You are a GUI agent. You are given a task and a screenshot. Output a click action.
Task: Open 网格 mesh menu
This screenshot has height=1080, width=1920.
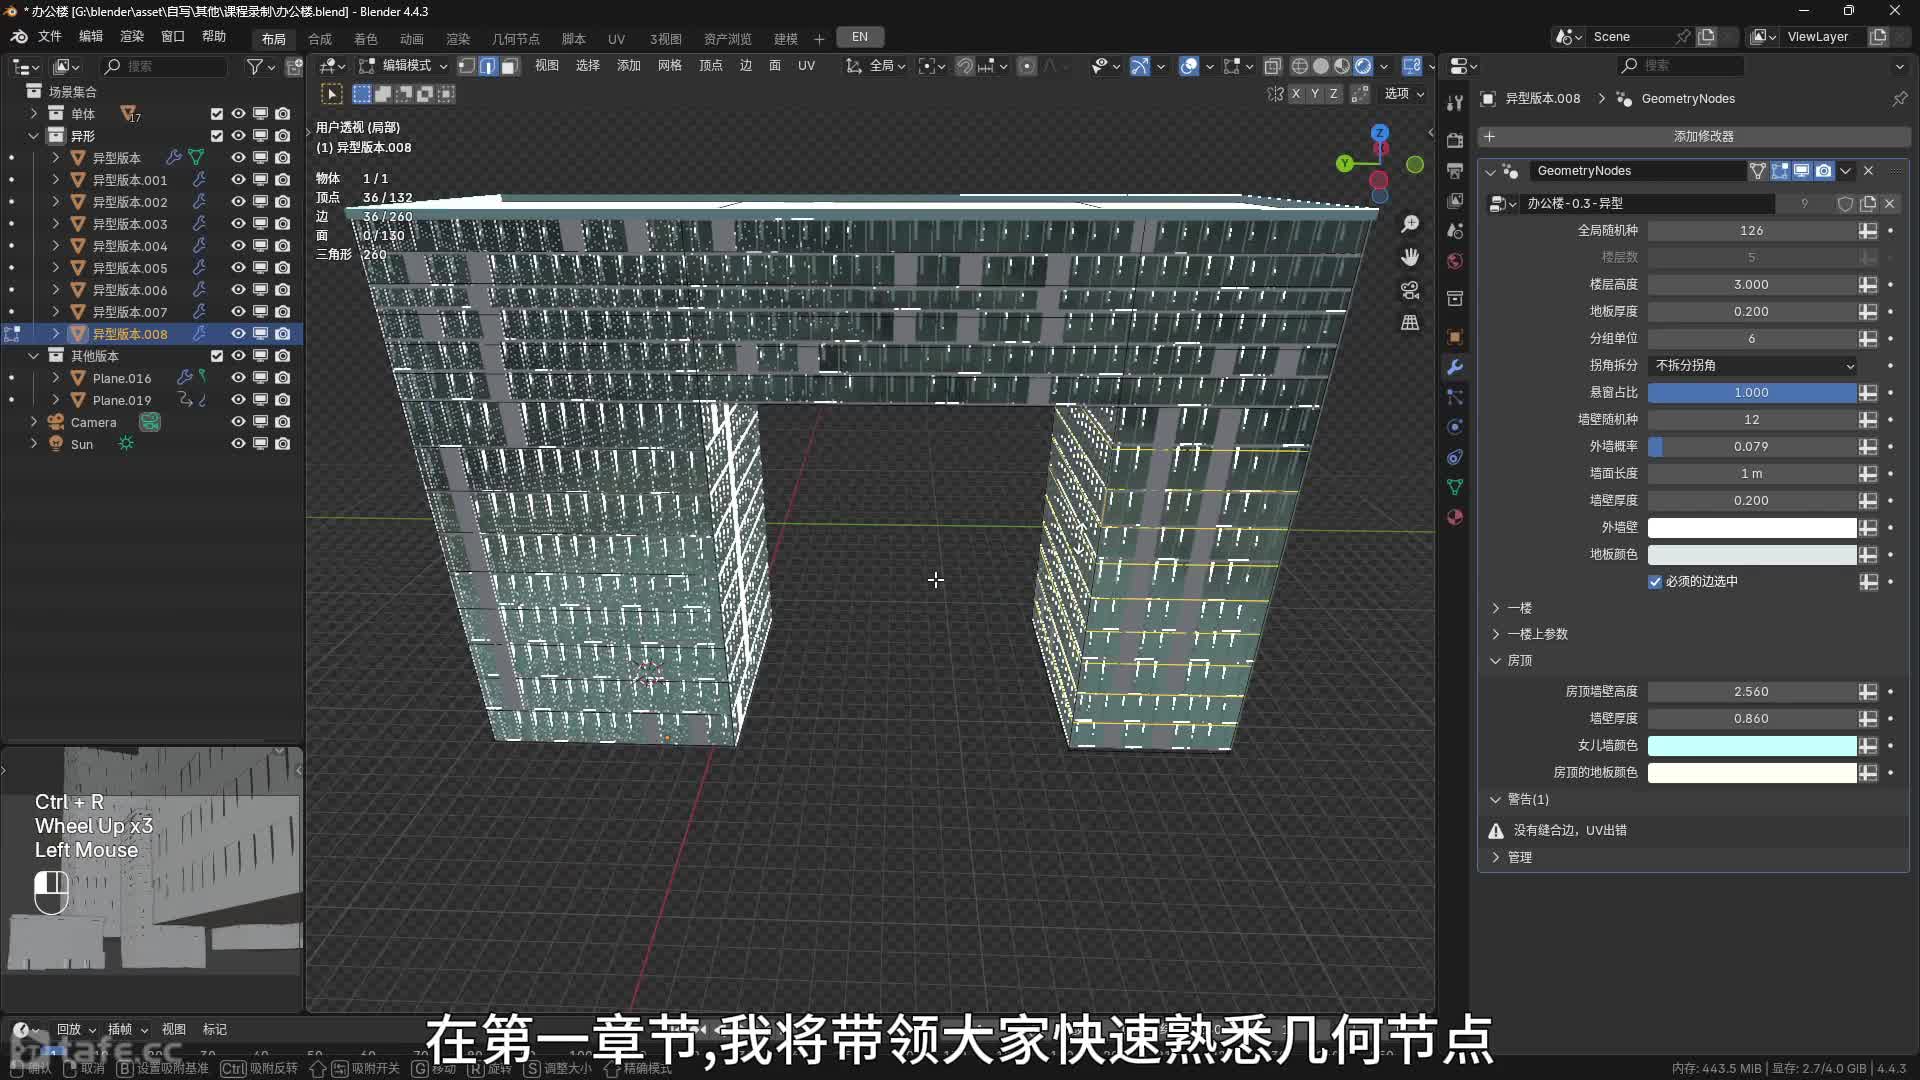tap(669, 66)
